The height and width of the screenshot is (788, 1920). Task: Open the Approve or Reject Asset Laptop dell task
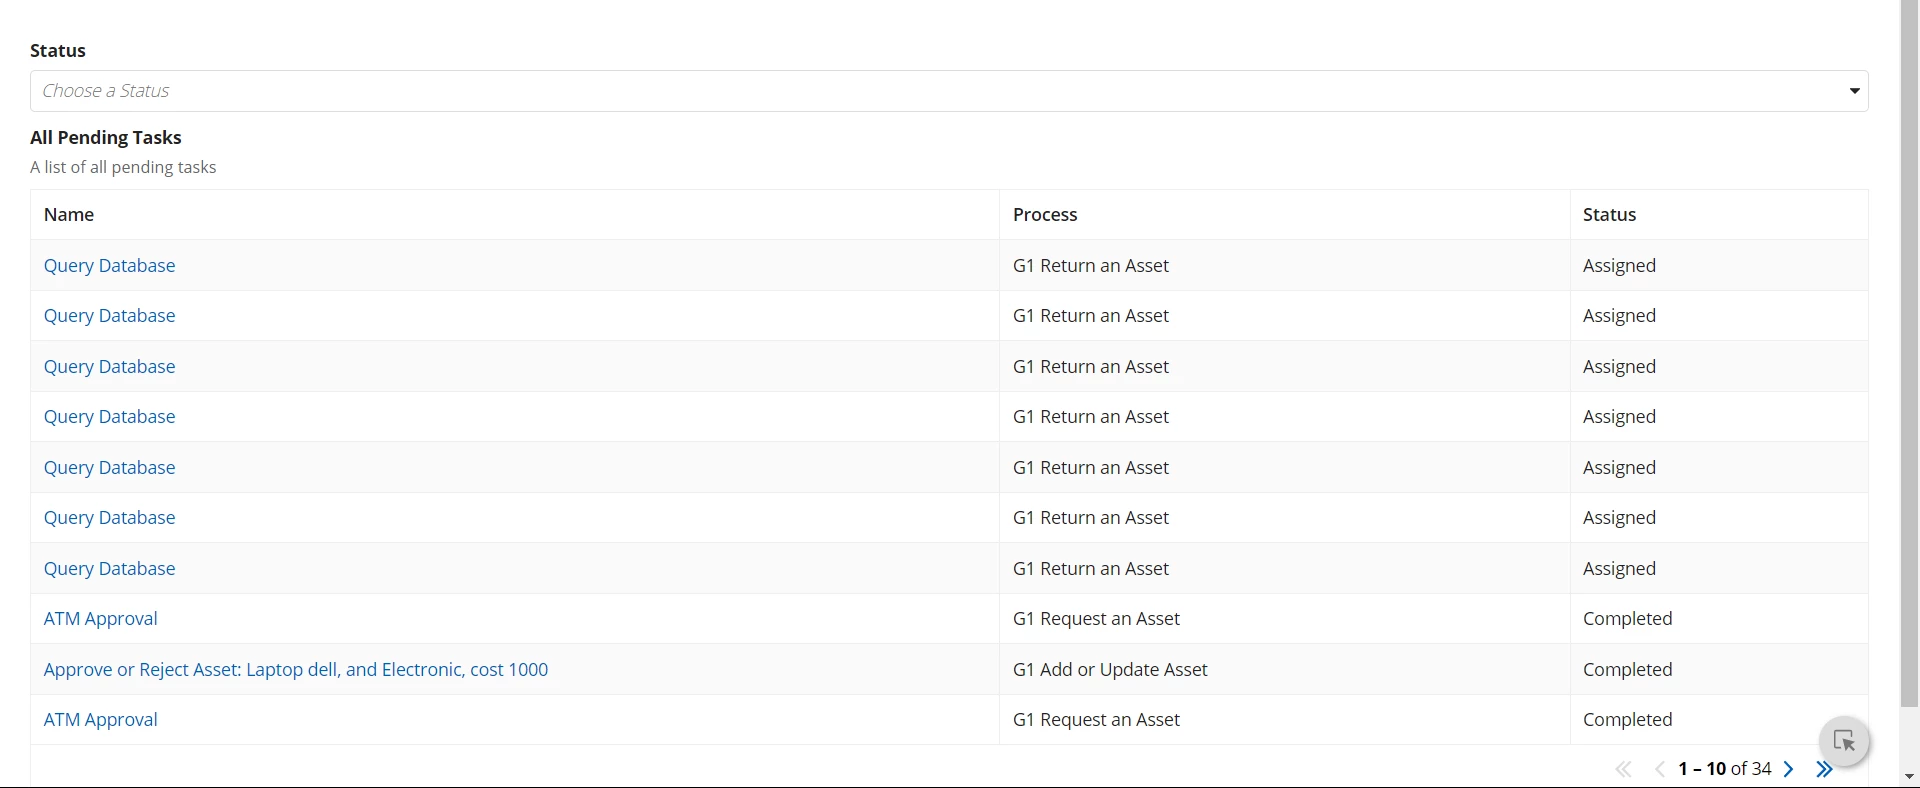(296, 670)
